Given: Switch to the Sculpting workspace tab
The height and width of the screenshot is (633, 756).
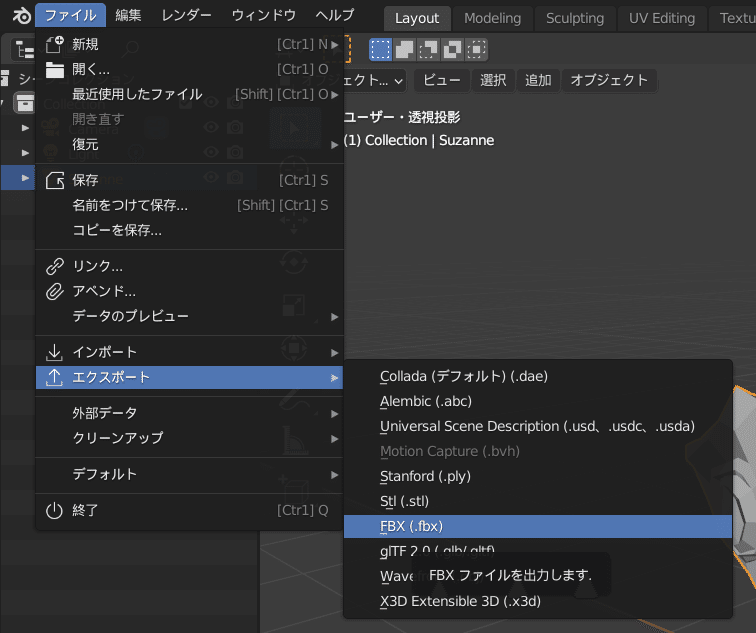Looking at the screenshot, I should tap(575, 18).
